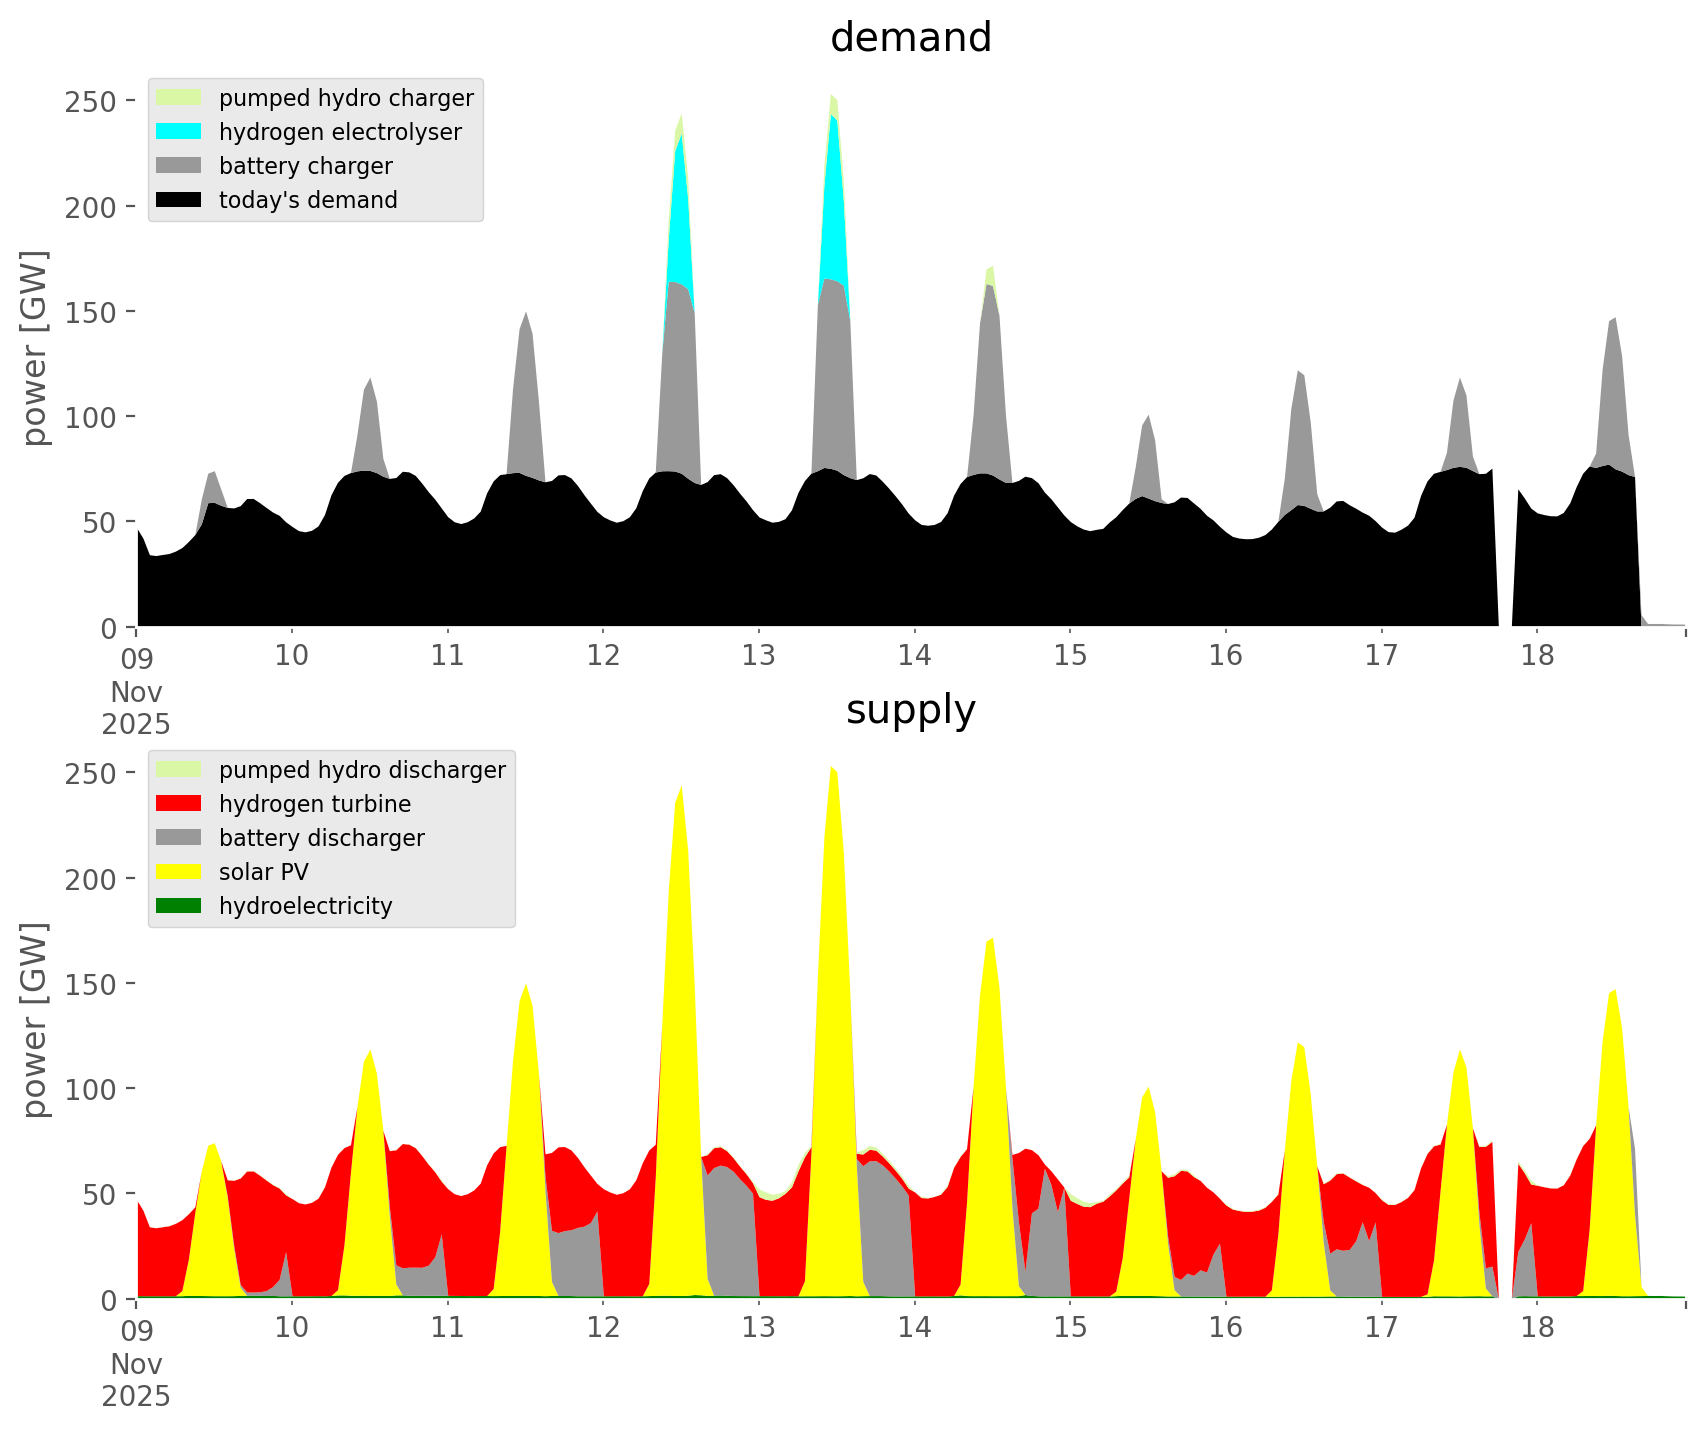1706x1431 pixels.
Task: Click the cyan hydrogen electrolyser legend swatch
Action: pyautogui.click(x=179, y=132)
